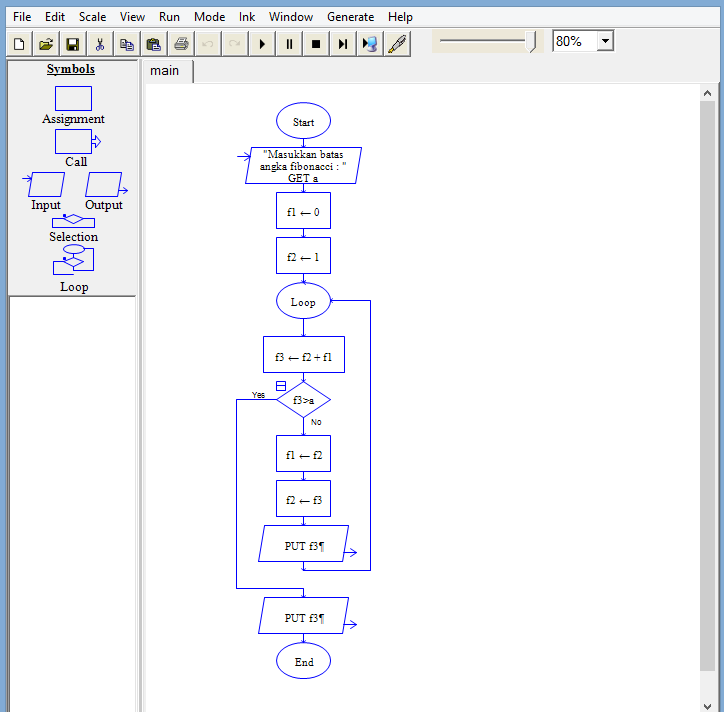This screenshot has width=724, height=712.
Task: Click the zoom percentage field showing 80%
Action: click(574, 41)
